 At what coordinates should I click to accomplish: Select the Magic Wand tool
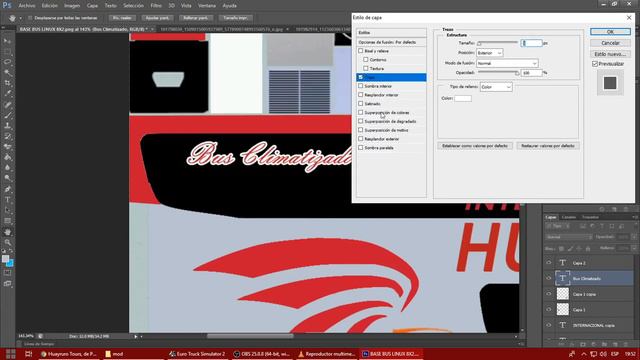click(x=7, y=73)
